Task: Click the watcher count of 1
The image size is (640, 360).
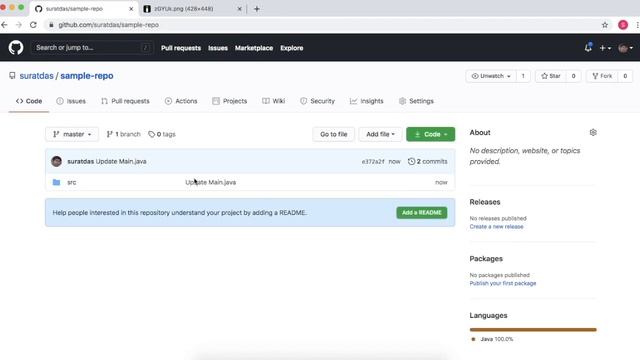Action: [x=523, y=76]
